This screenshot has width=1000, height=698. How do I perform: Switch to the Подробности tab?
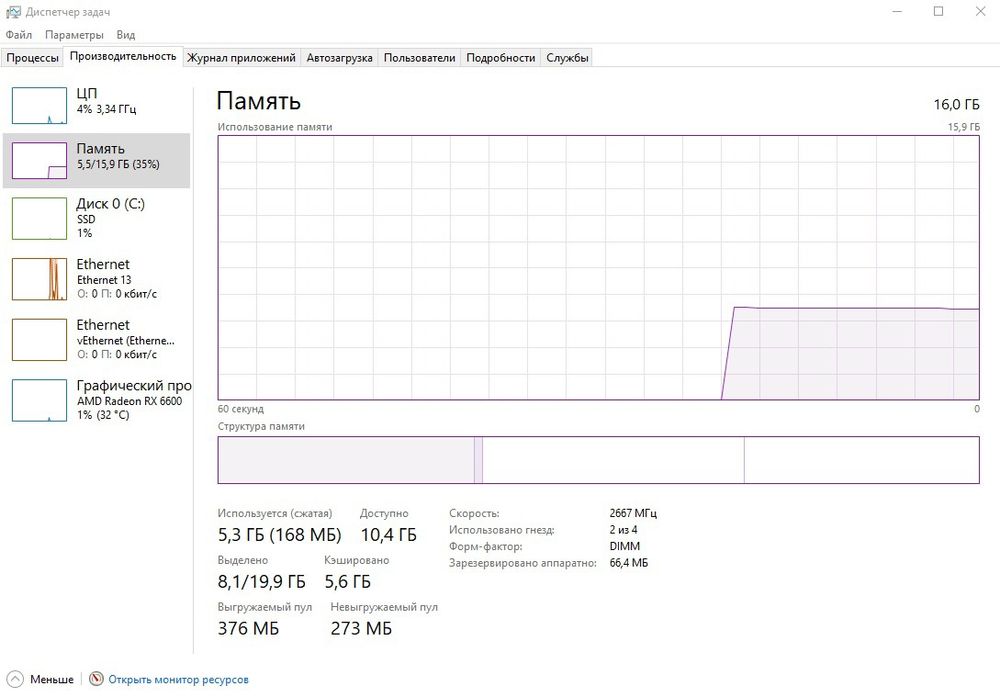click(x=500, y=58)
